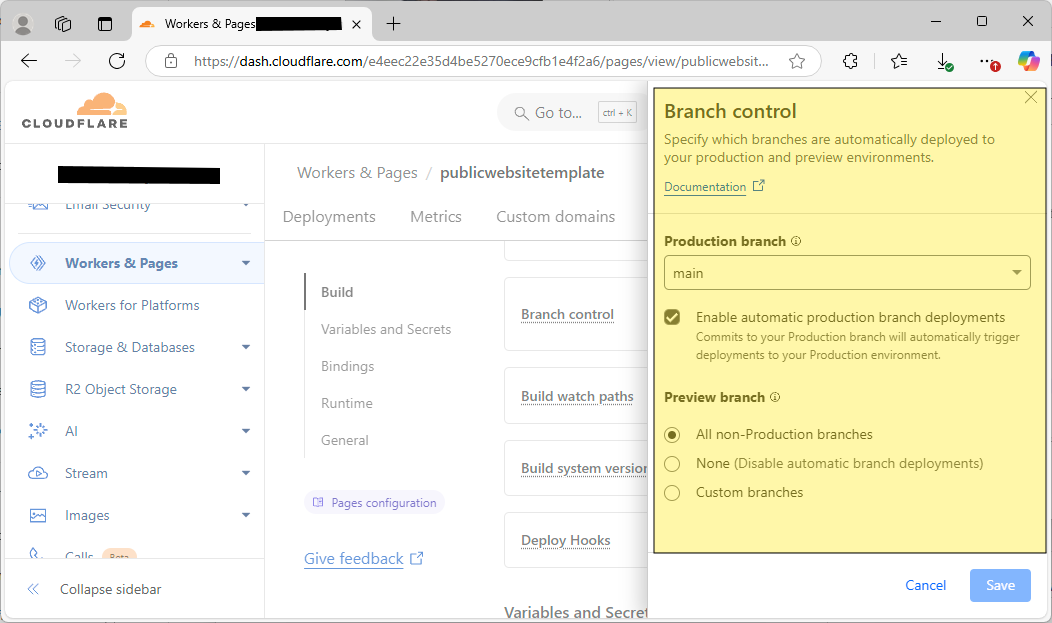The width and height of the screenshot is (1052, 623).
Task: Click the Workers for Platforms cube icon
Action: click(38, 305)
